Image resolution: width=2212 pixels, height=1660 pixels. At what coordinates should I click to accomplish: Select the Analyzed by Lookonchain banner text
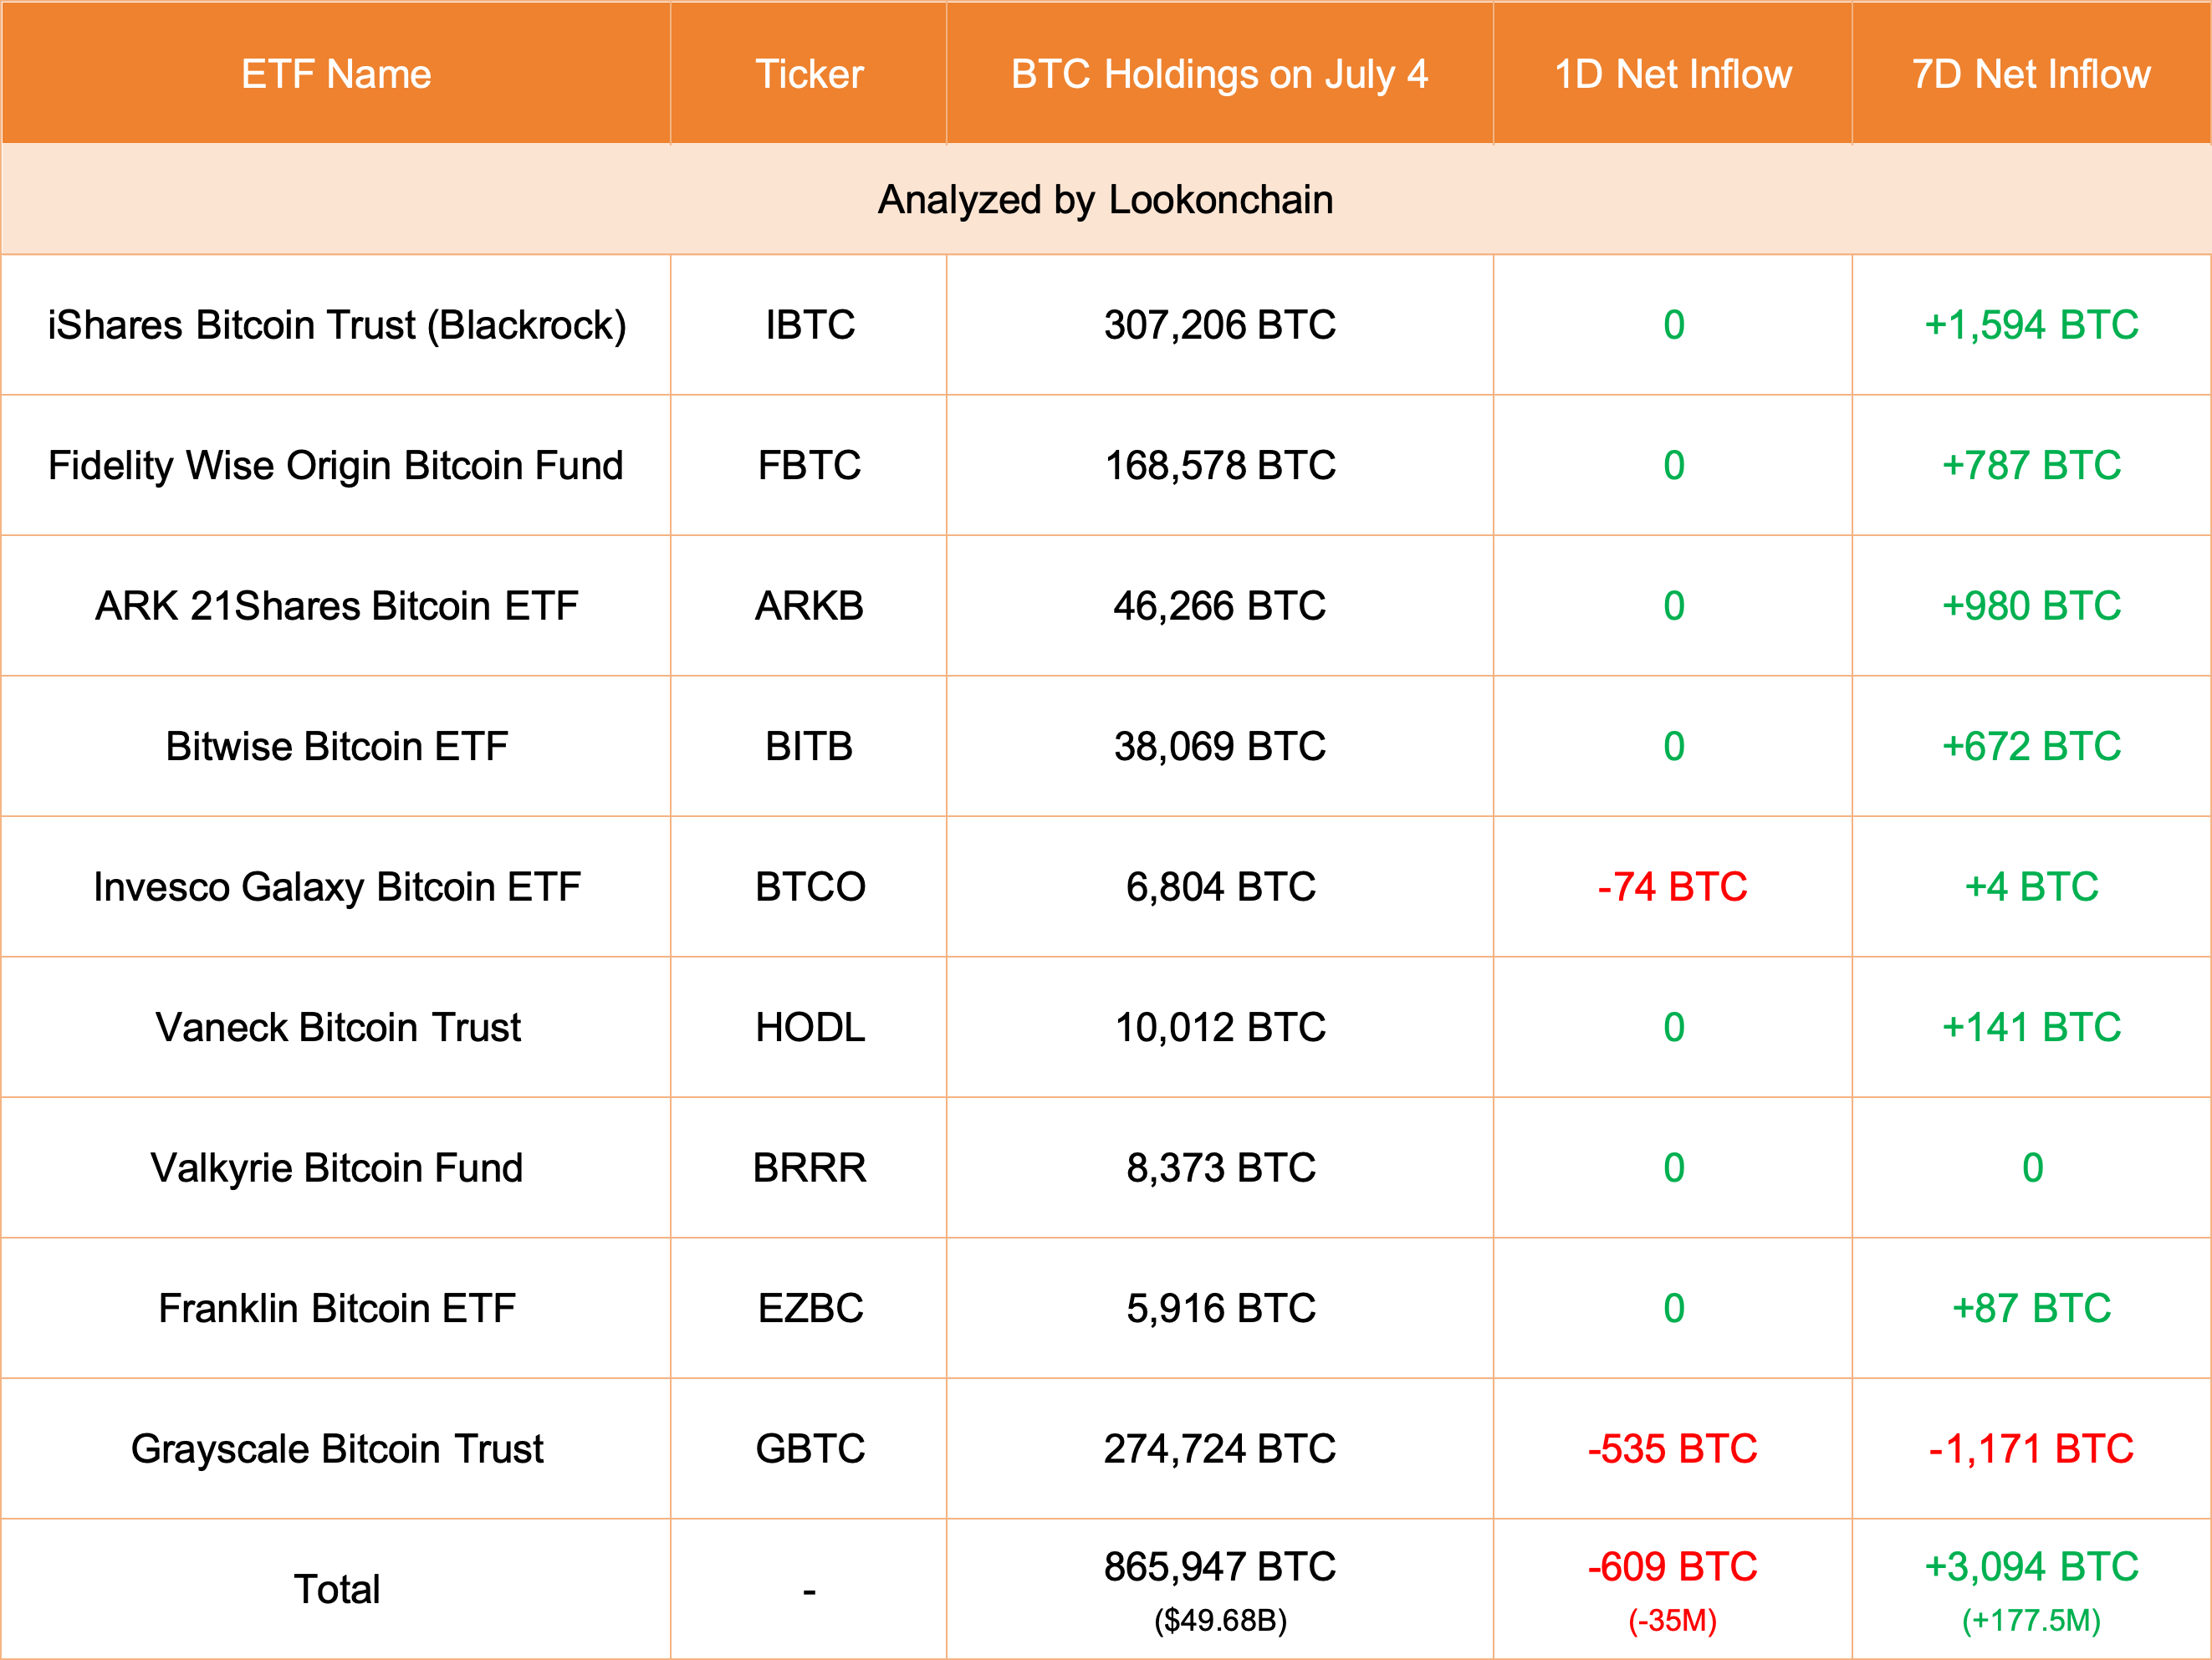point(1105,200)
